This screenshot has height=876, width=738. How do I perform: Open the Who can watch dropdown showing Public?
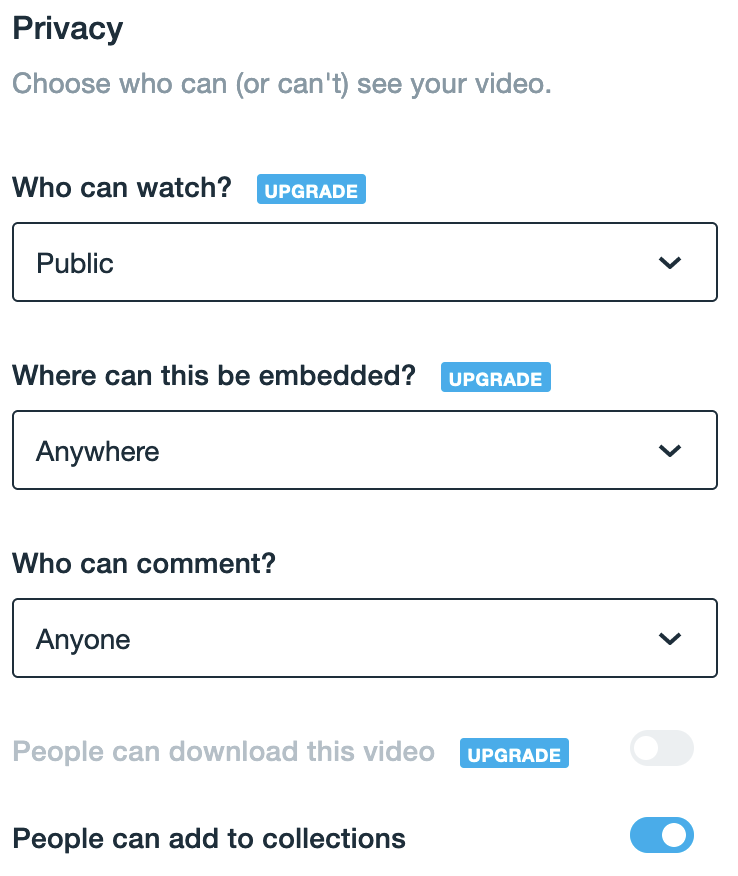364,263
